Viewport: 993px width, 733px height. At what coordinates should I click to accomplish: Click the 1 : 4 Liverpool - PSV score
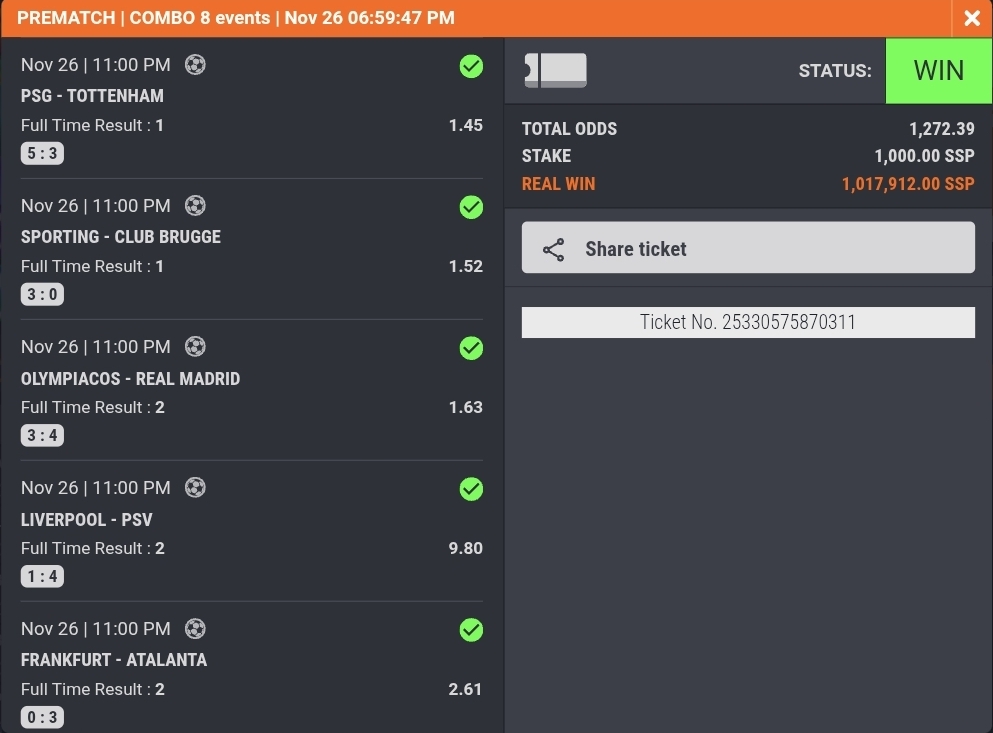coord(42,577)
